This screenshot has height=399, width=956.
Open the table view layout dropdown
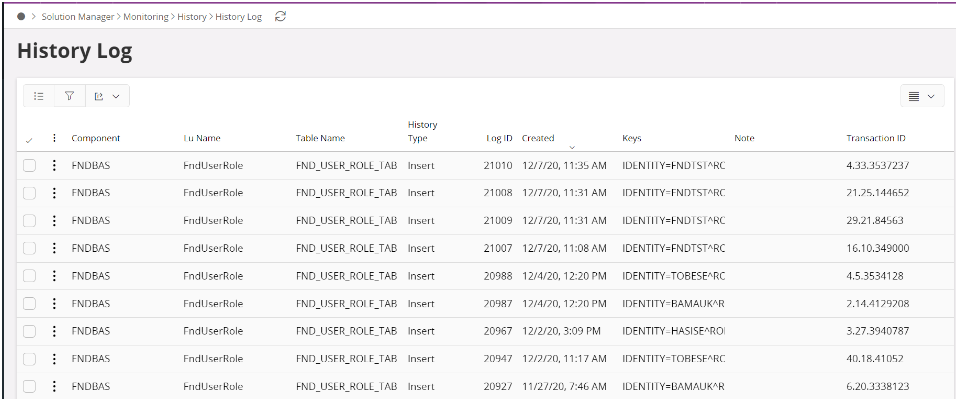coord(922,96)
